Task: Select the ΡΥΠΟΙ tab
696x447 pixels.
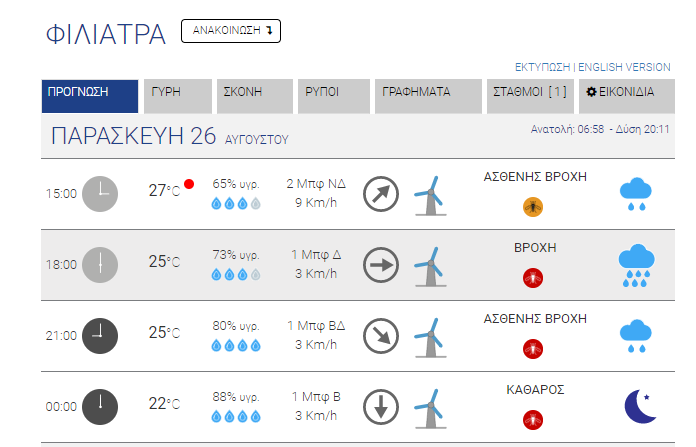Action: (x=334, y=96)
